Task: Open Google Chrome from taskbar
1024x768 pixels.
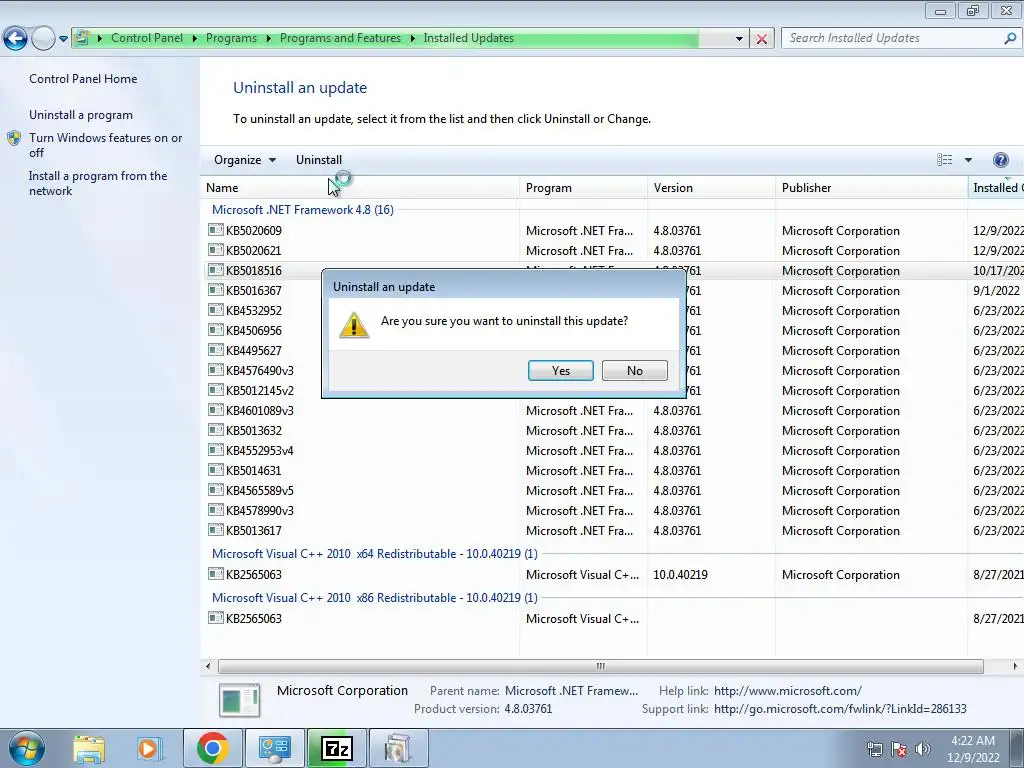Action: coord(212,748)
